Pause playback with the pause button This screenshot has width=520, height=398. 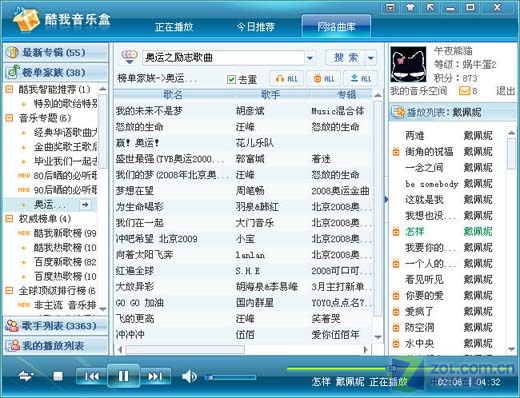pos(123,376)
